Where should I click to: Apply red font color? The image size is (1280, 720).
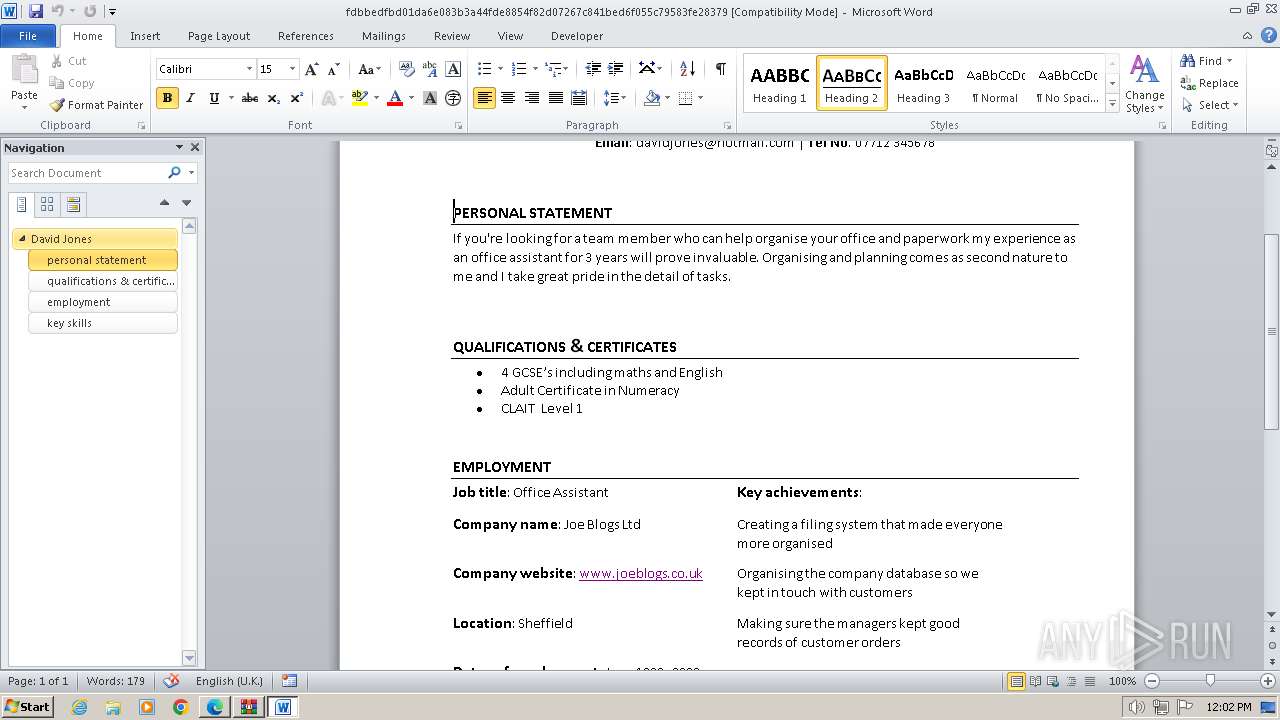tap(395, 98)
